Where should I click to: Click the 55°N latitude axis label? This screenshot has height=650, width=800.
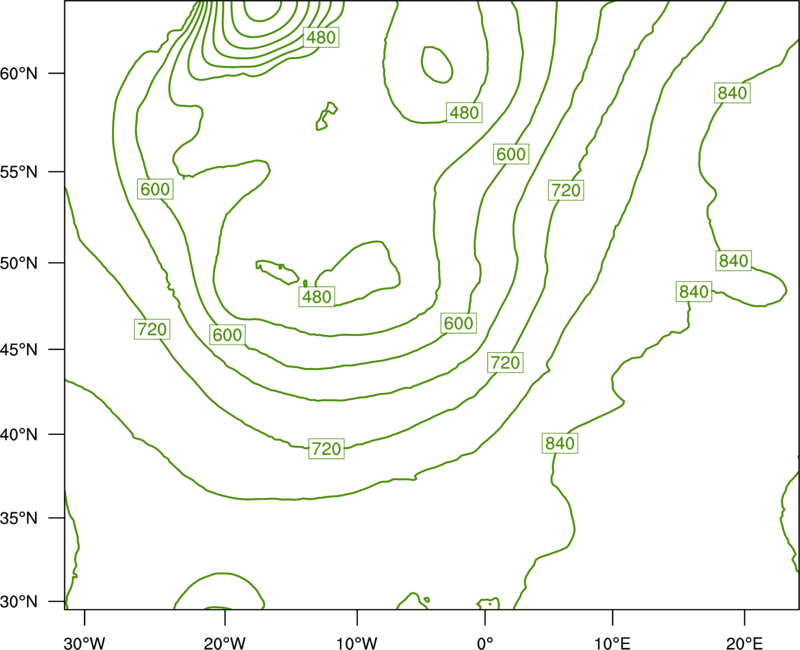19,172
